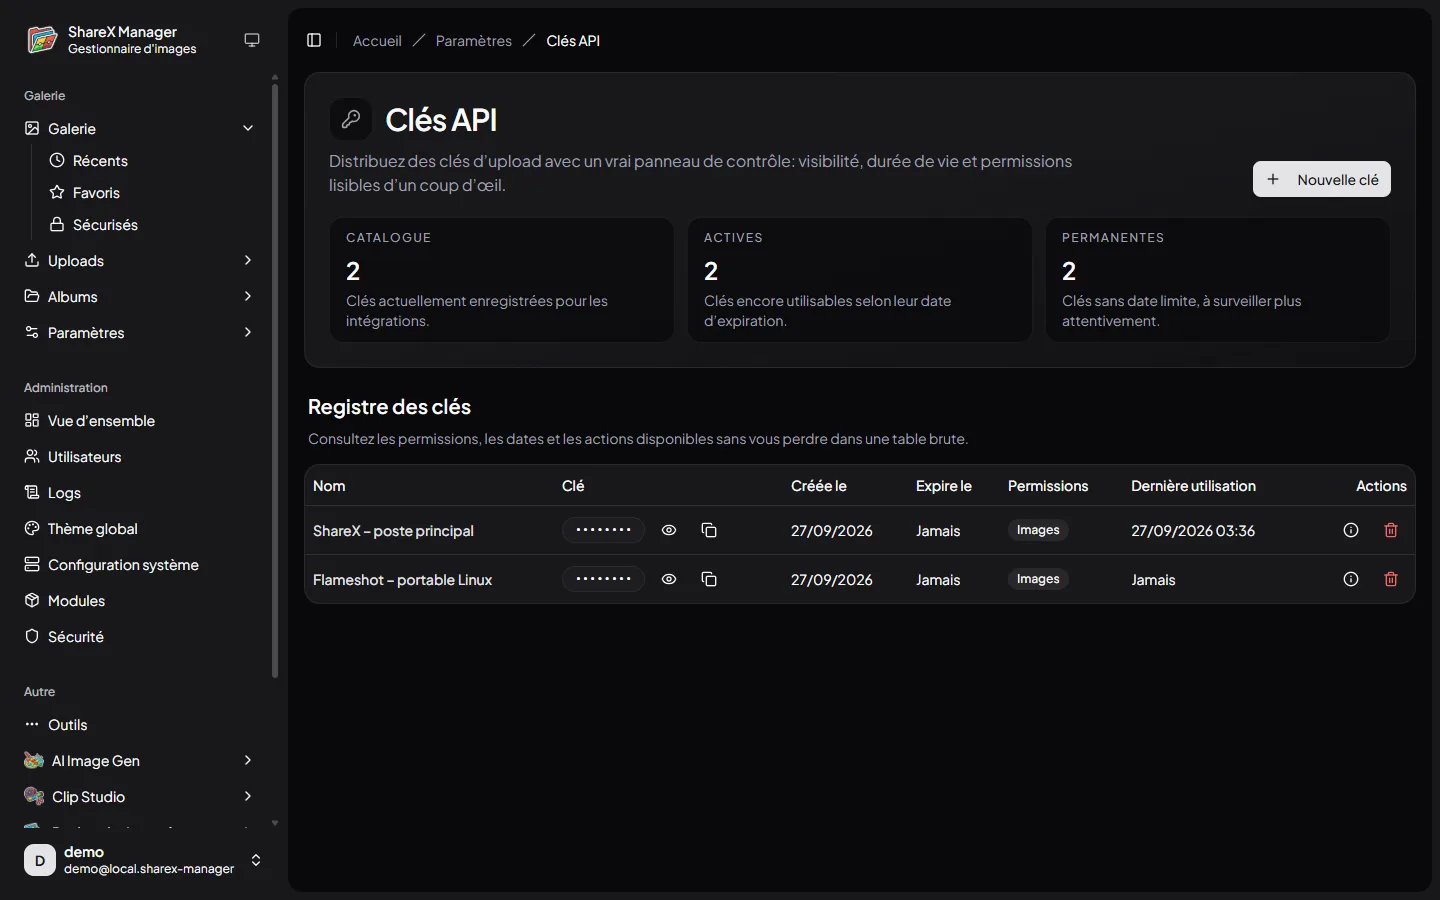The width and height of the screenshot is (1440, 900).
Task: Toggle the sidebar panel icon
Action: [314, 40]
